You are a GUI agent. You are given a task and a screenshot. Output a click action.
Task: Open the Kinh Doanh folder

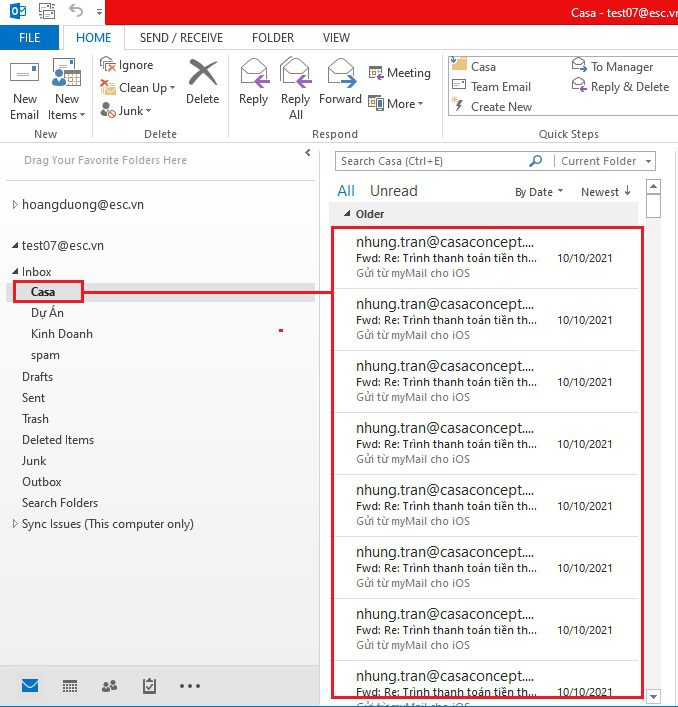(x=62, y=334)
